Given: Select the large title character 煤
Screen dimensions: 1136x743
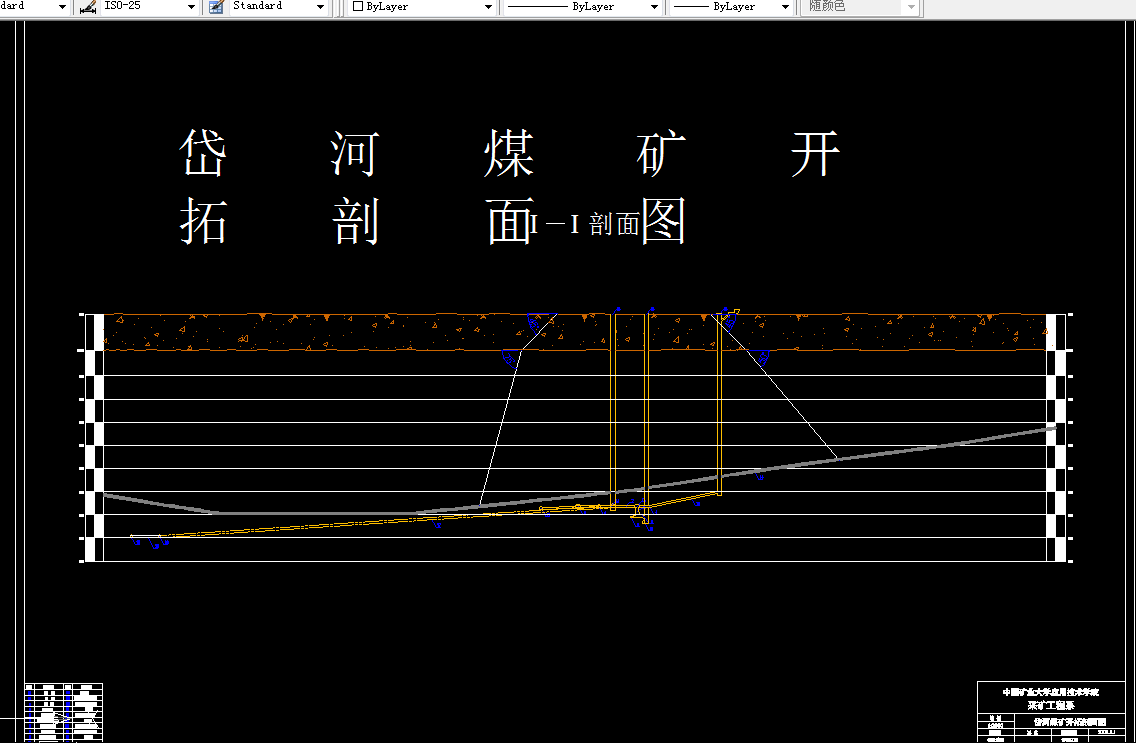Looking at the screenshot, I should (x=509, y=154).
